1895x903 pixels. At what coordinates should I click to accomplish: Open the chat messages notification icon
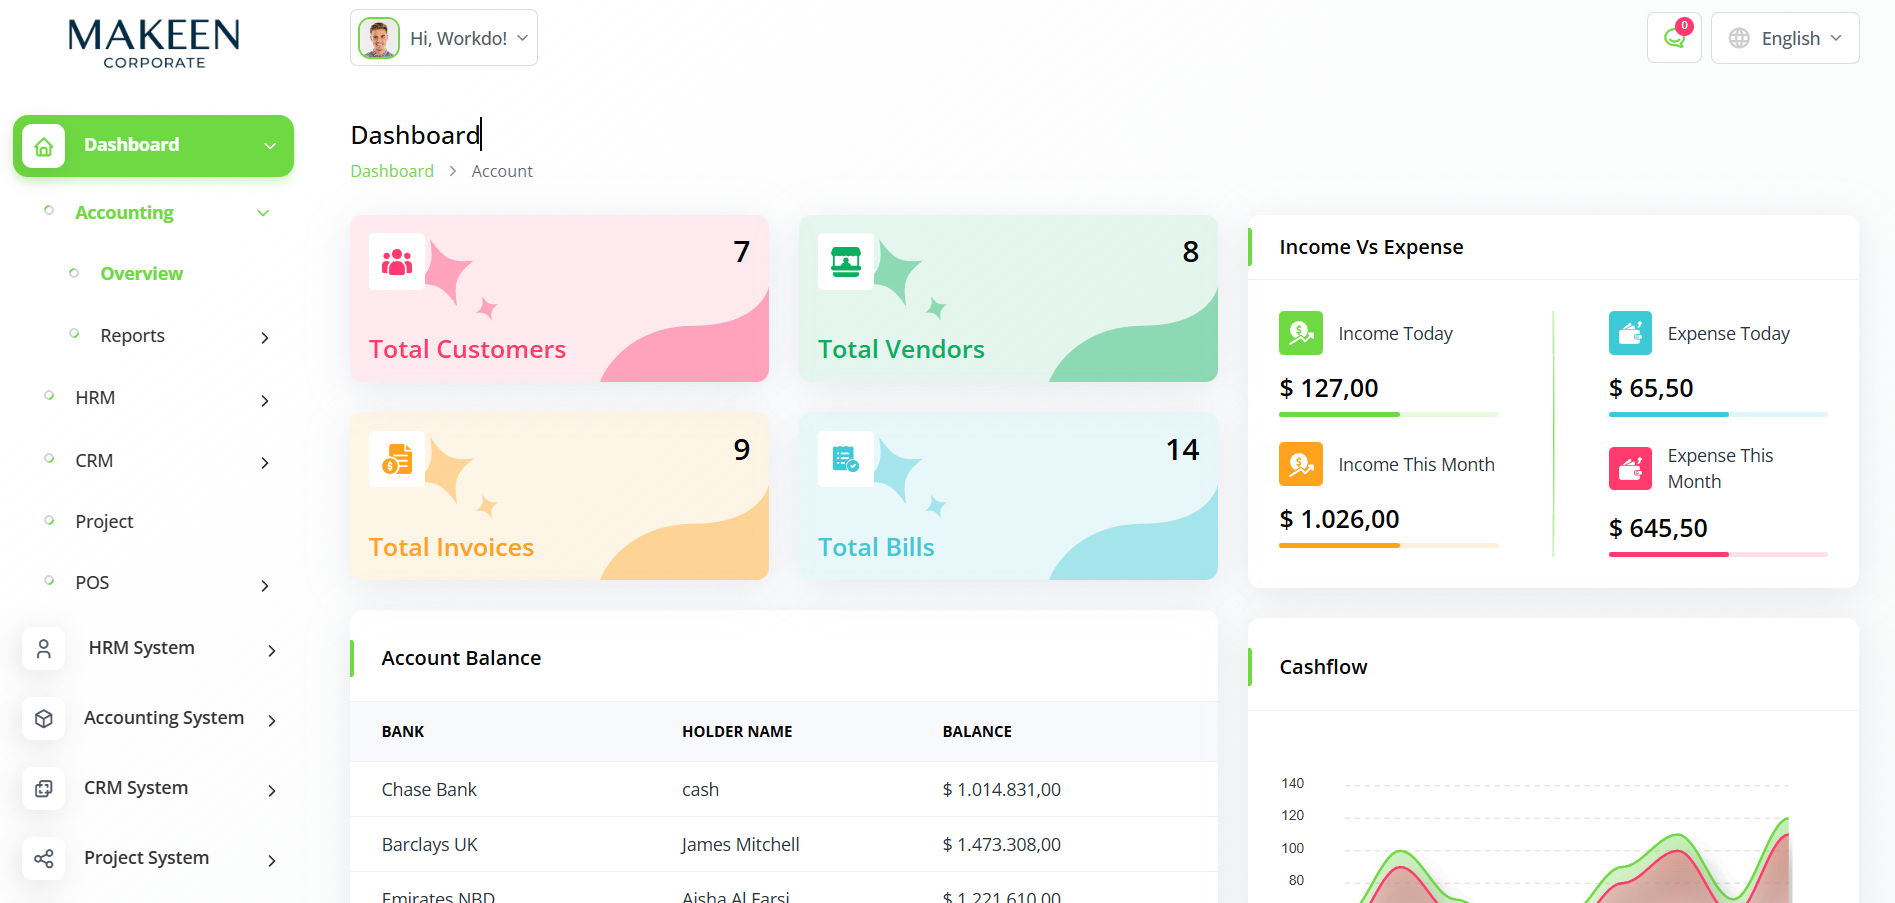[x=1674, y=38]
